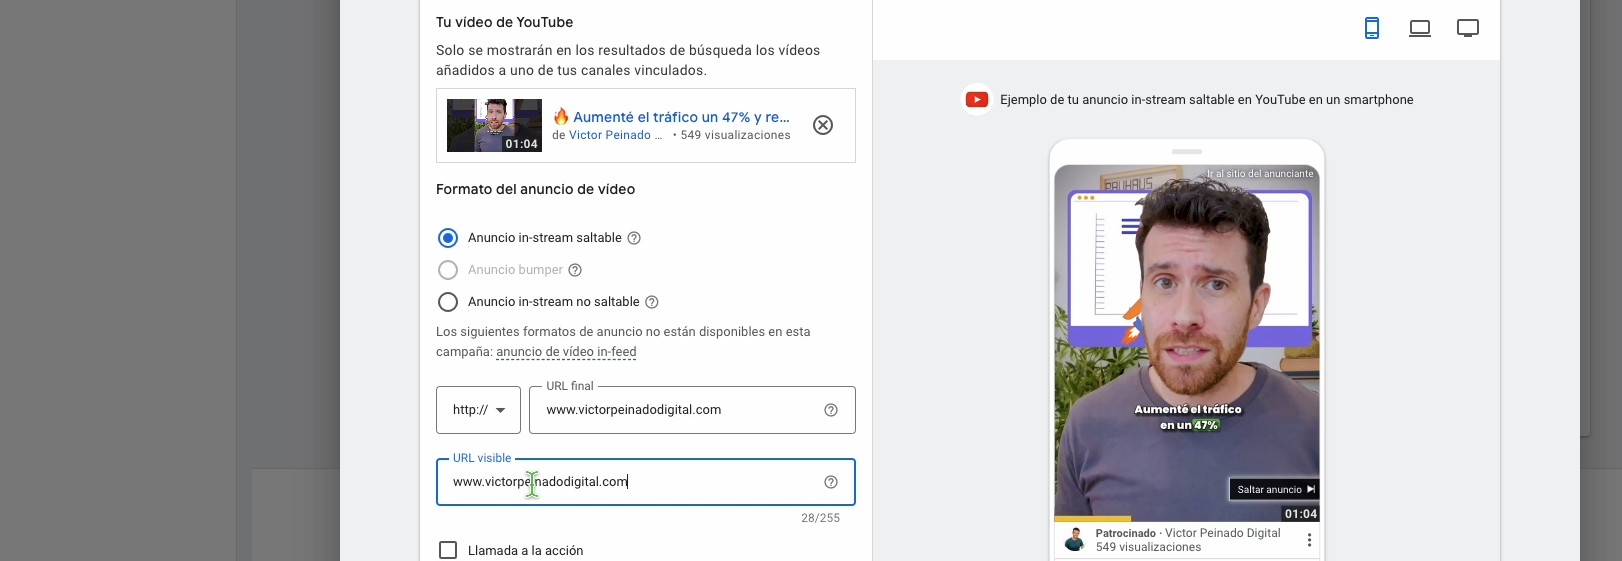
Task: Click the yellow ad progress bar
Action: [x=1092, y=519]
